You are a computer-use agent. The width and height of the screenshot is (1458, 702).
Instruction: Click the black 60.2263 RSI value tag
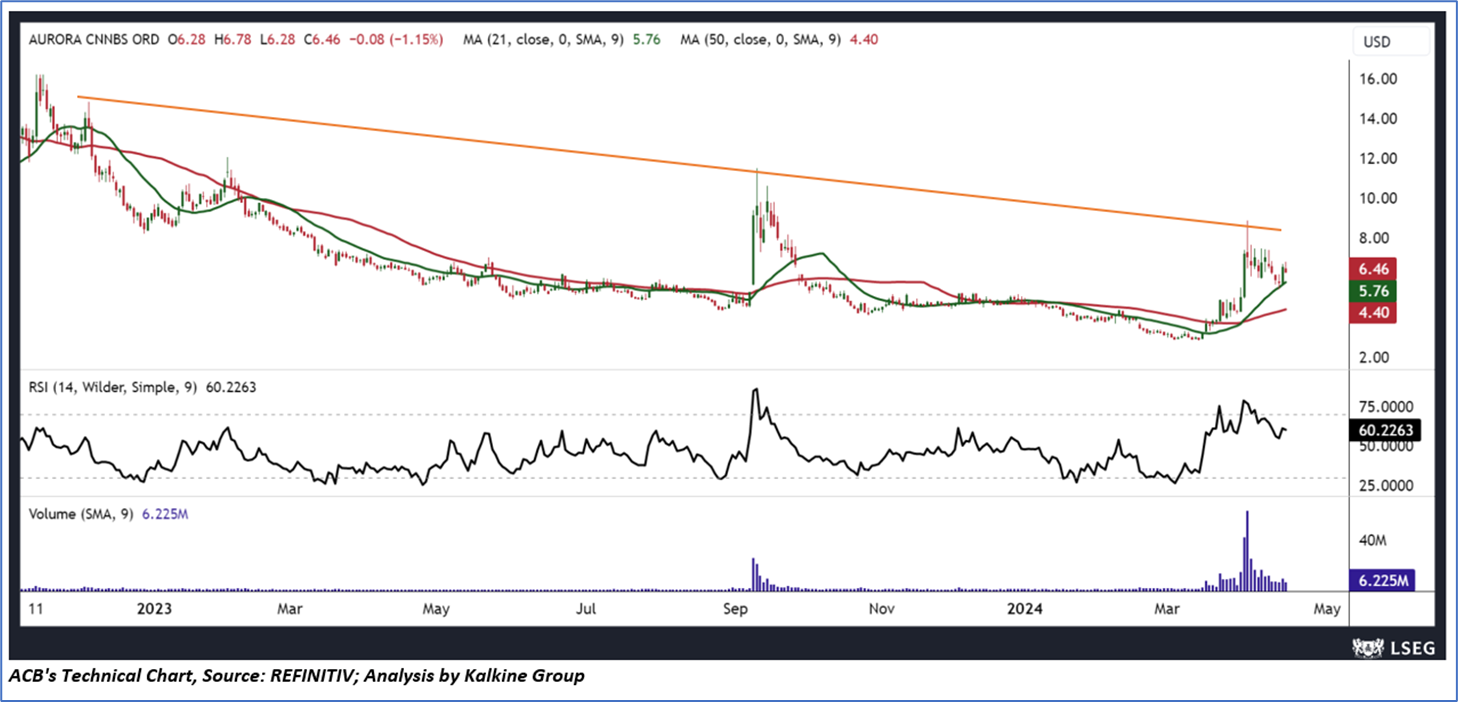pyautogui.click(x=1385, y=430)
